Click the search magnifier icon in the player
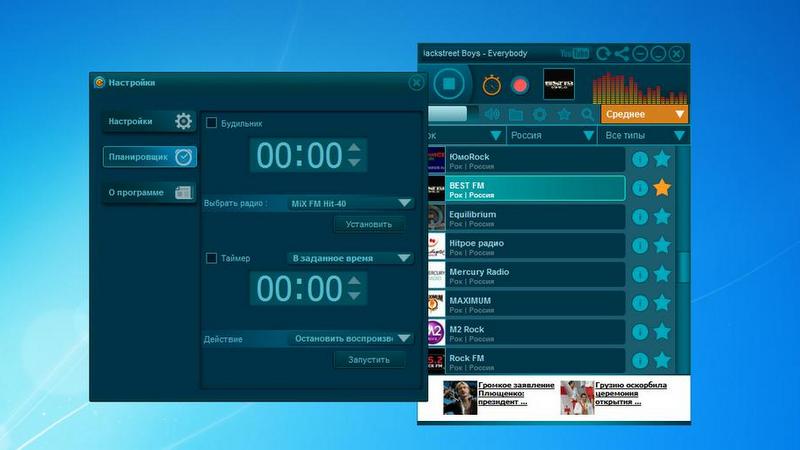Screen dimensions: 800x450 (587, 114)
